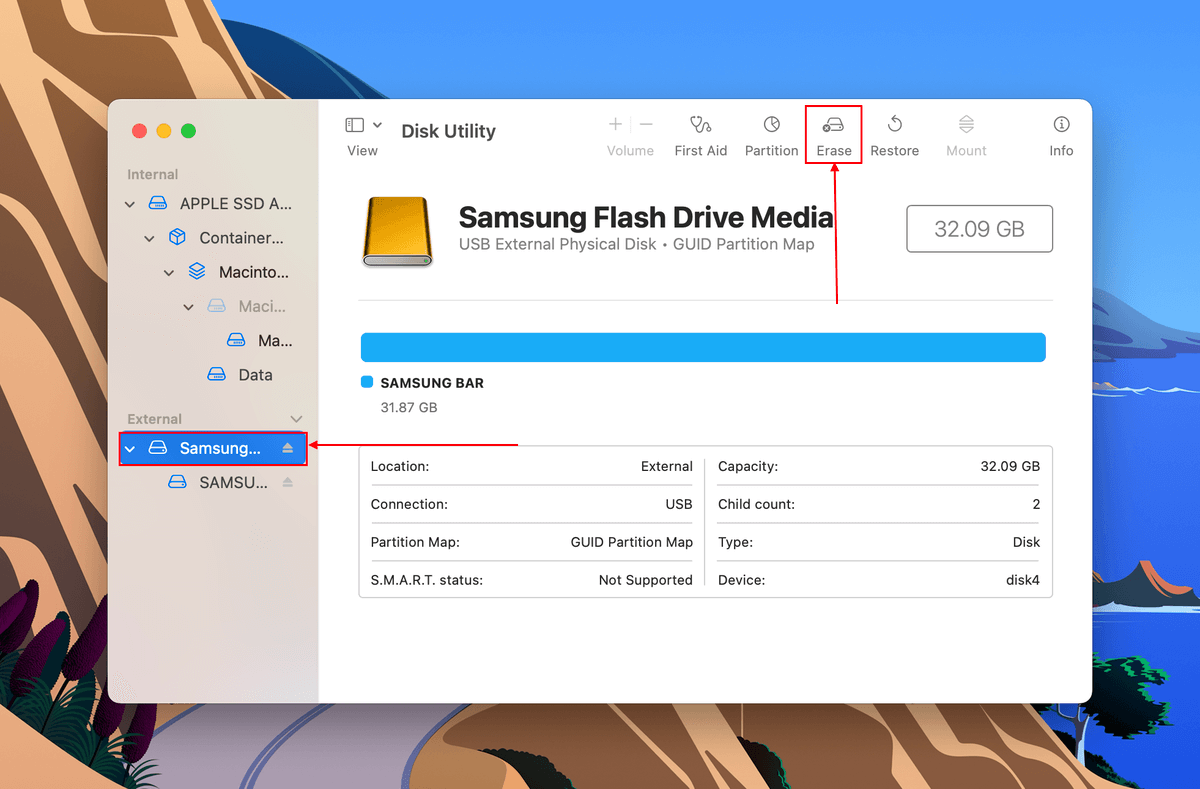Click the Samsung Flash Drive Media title
Image resolution: width=1200 pixels, height=789 pixels.
[x=646, y=217]
